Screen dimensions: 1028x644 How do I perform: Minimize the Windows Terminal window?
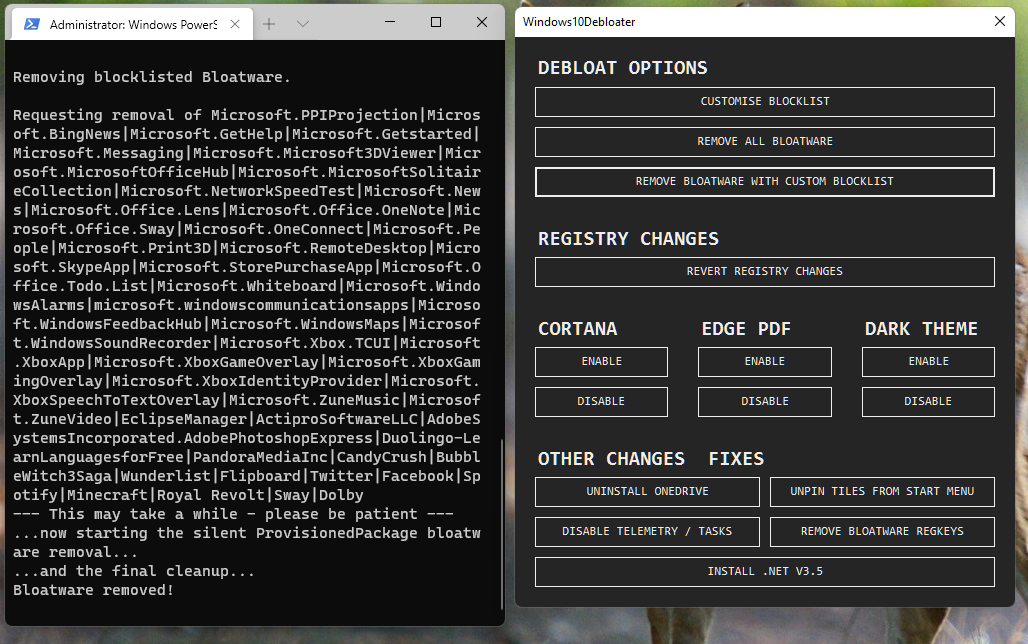389,22
